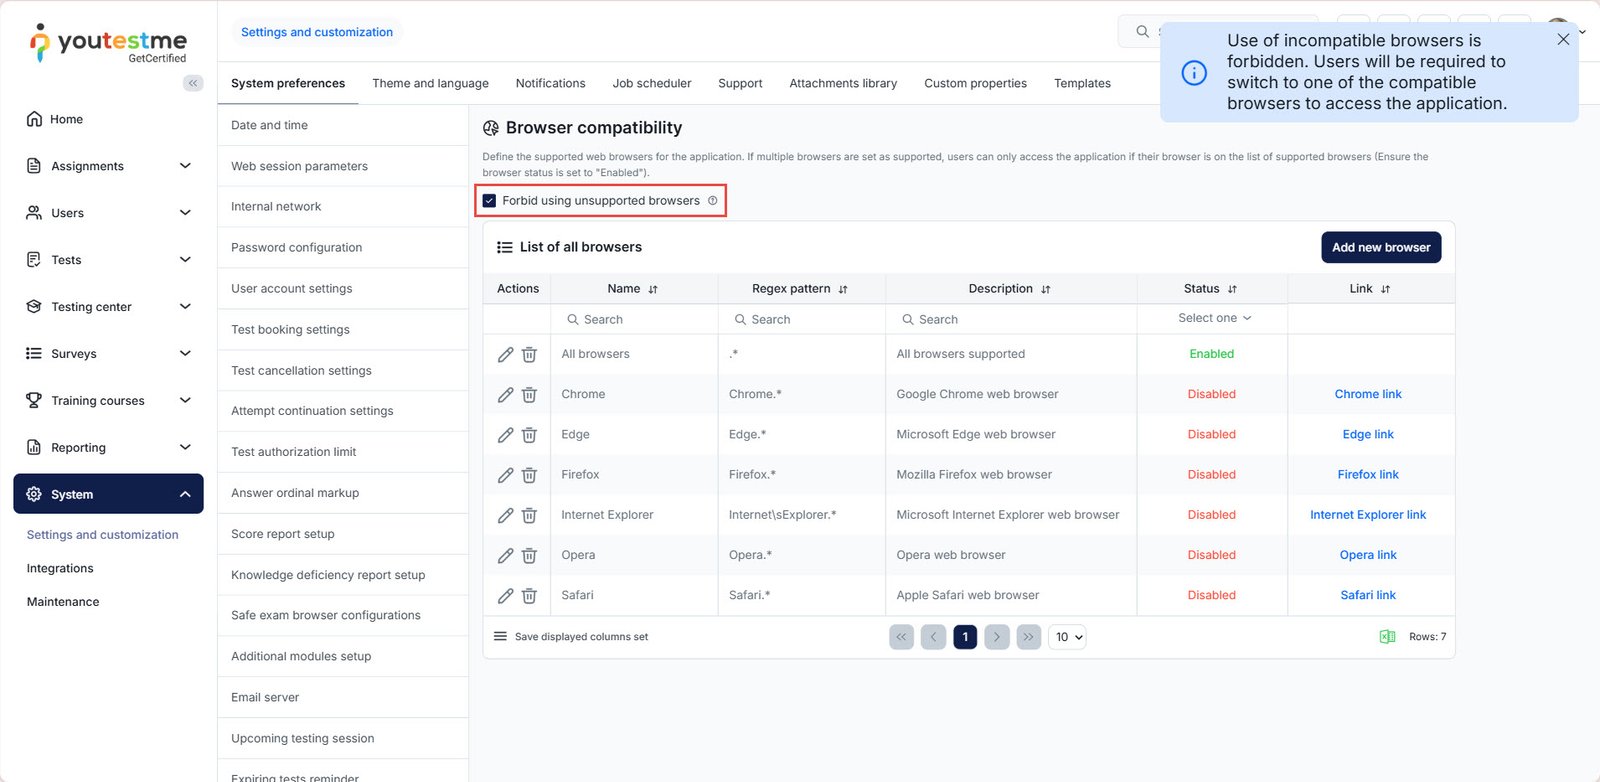Click trash icon for Internet Explorer row
This screenshot has width=1600, height=782.
[529, 516]
